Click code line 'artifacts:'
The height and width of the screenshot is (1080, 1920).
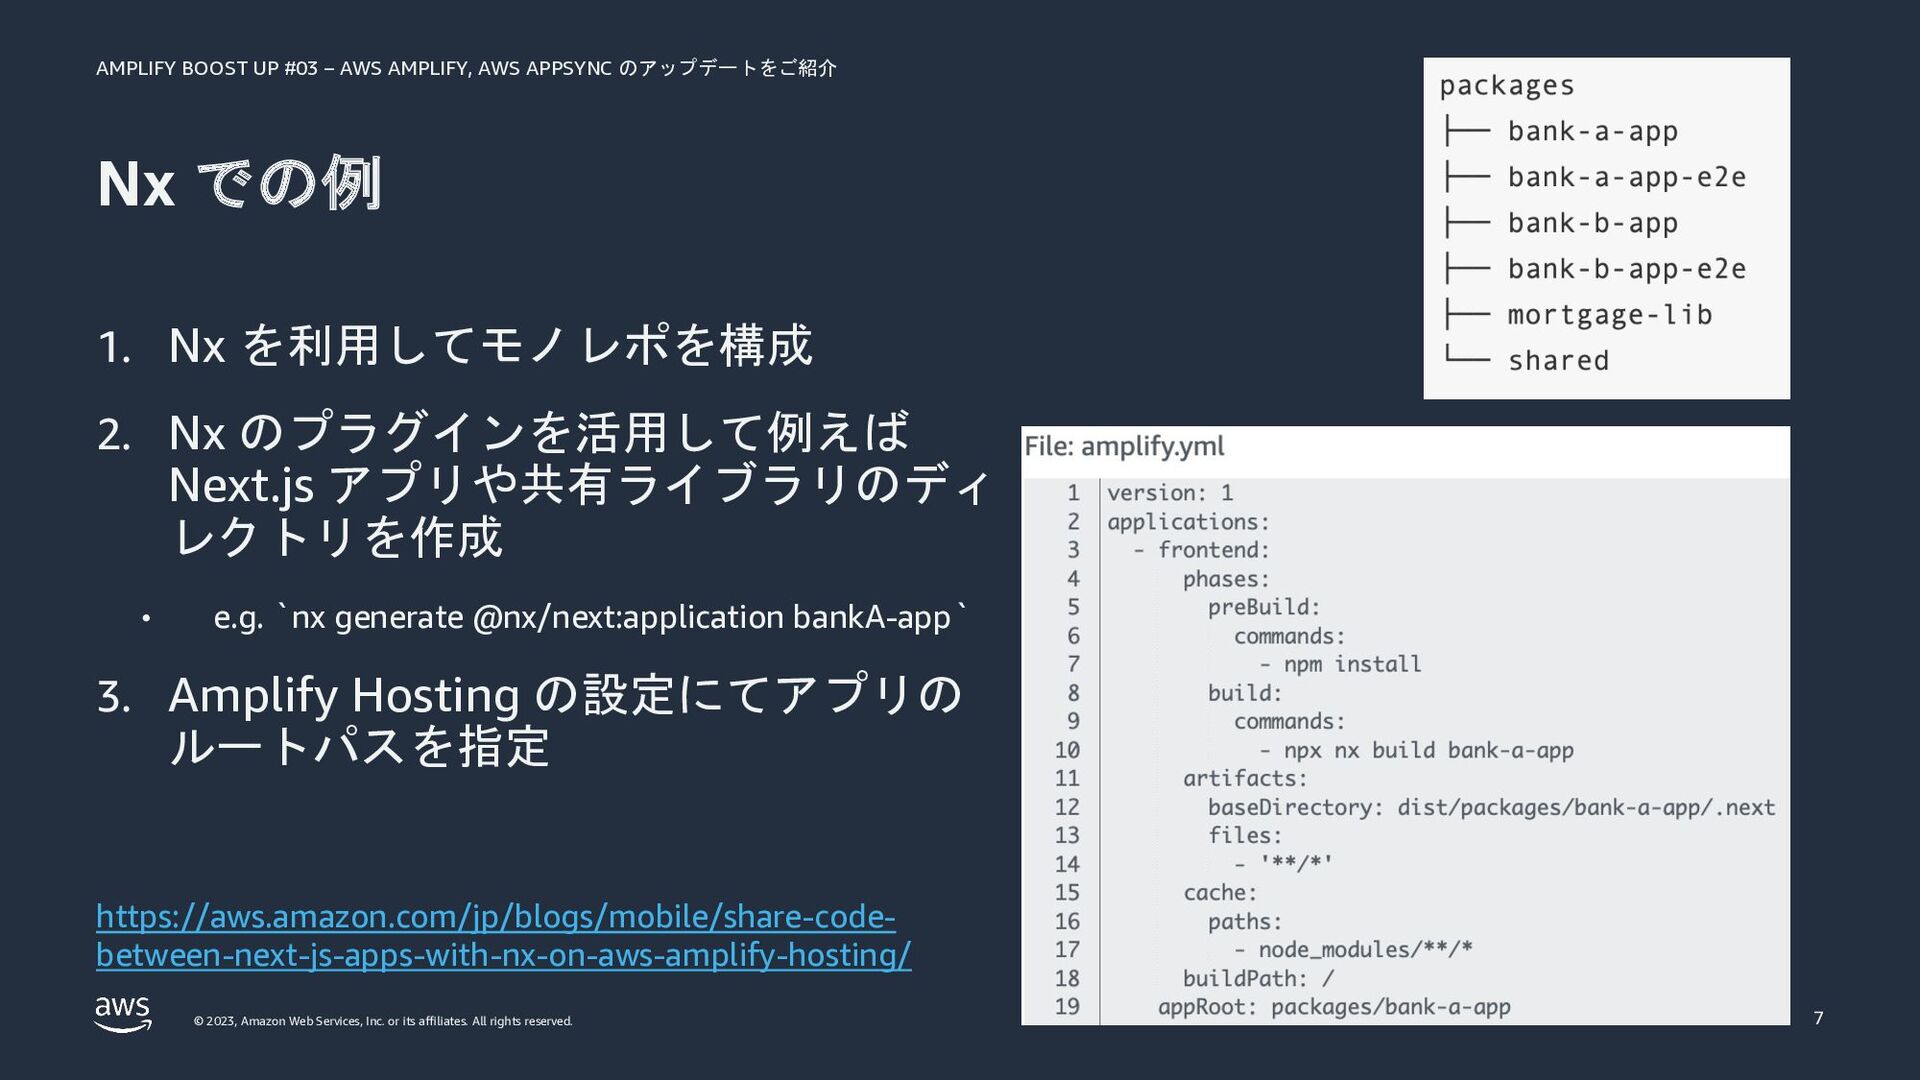click(1245, 778)
